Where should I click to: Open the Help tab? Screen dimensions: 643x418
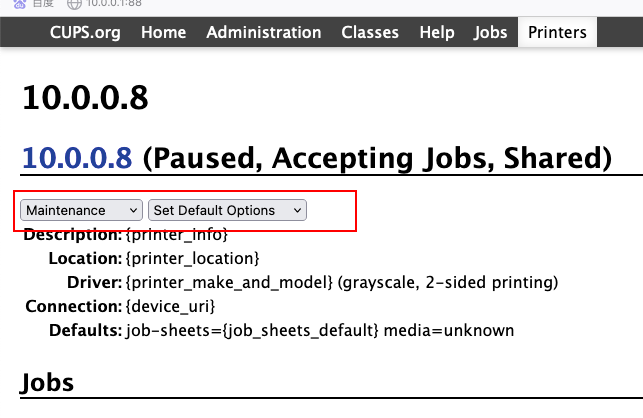[436, 32]
